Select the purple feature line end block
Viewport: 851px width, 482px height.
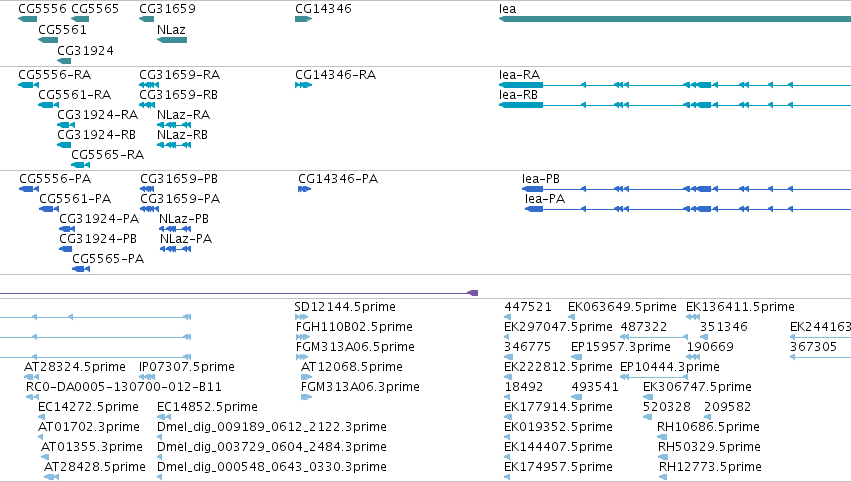(473, 293)
